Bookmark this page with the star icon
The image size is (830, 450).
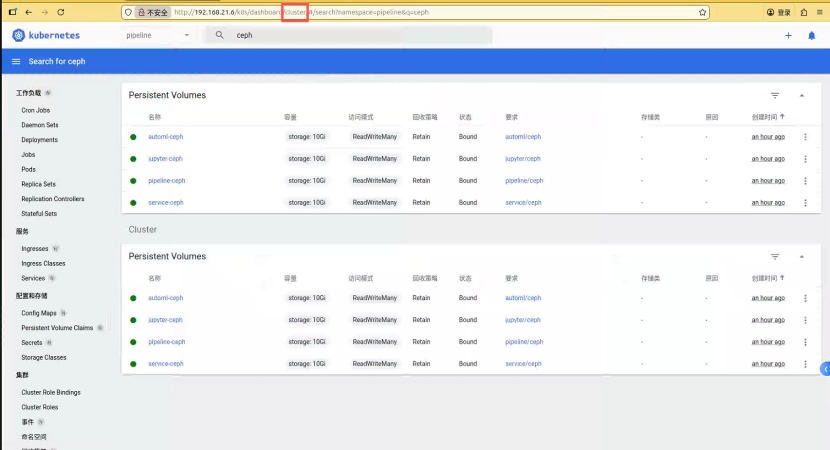click(x=702, y=12)
